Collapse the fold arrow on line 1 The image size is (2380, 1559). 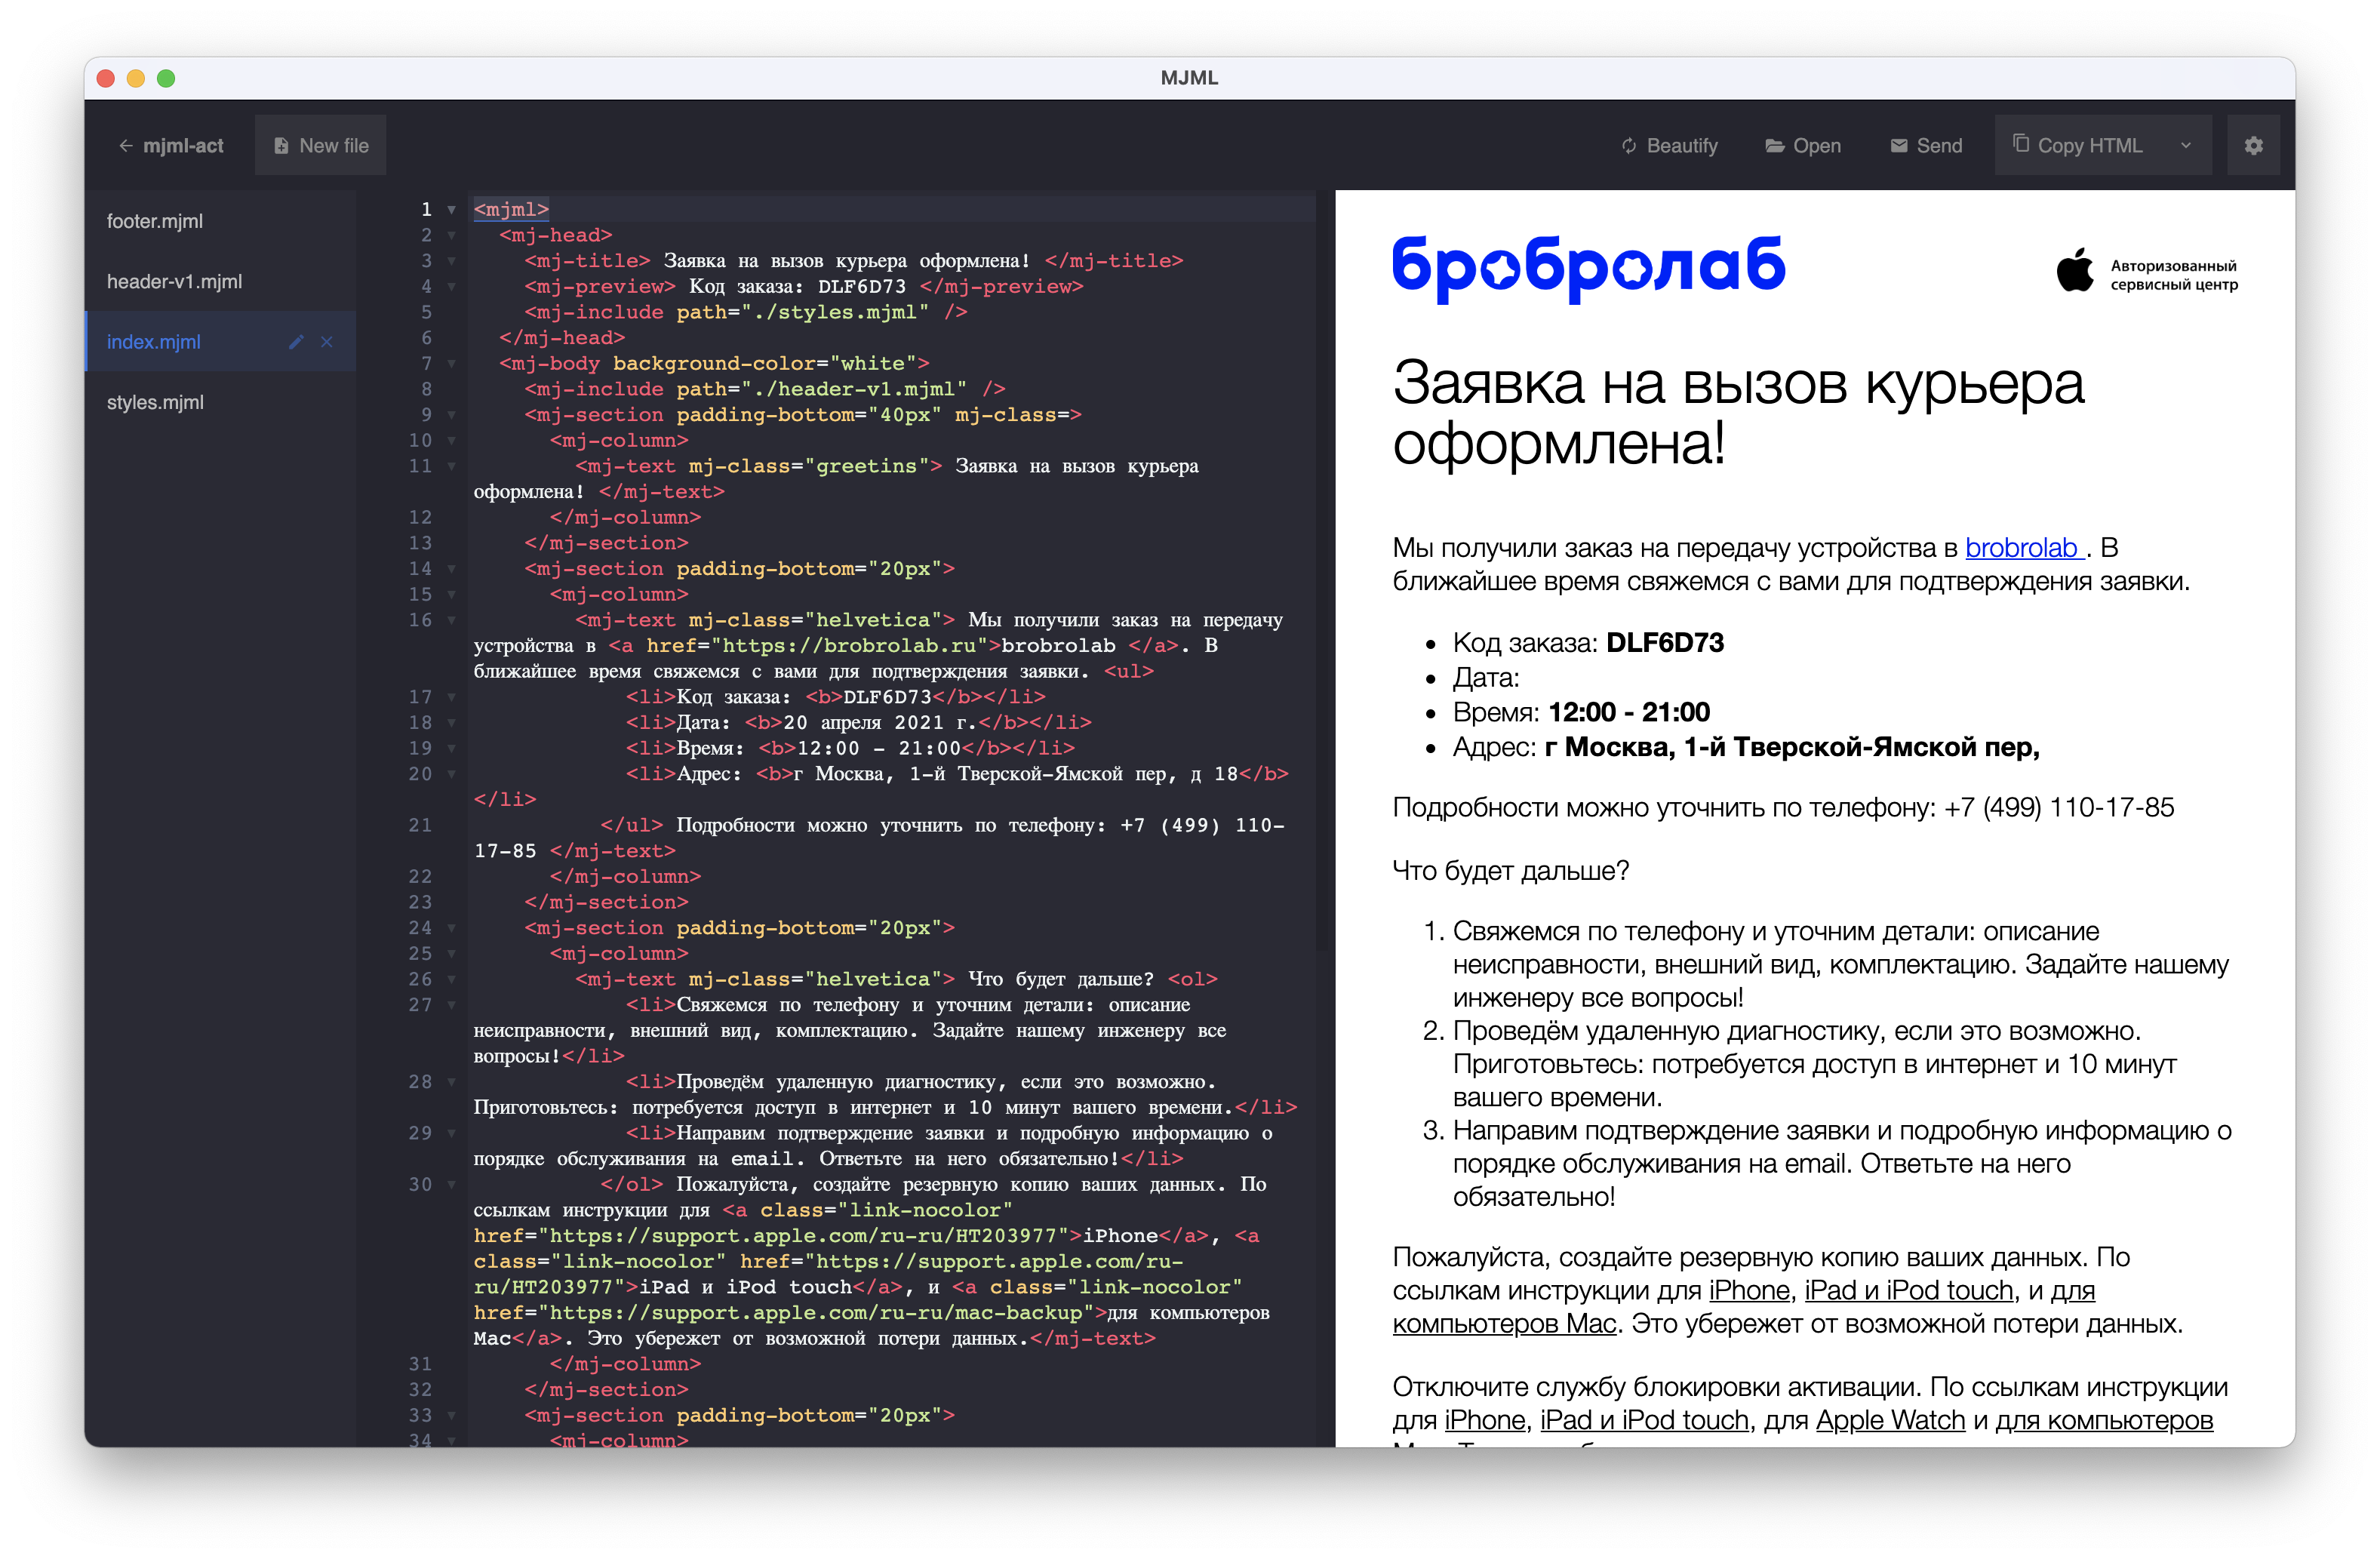tap(451, 210)
